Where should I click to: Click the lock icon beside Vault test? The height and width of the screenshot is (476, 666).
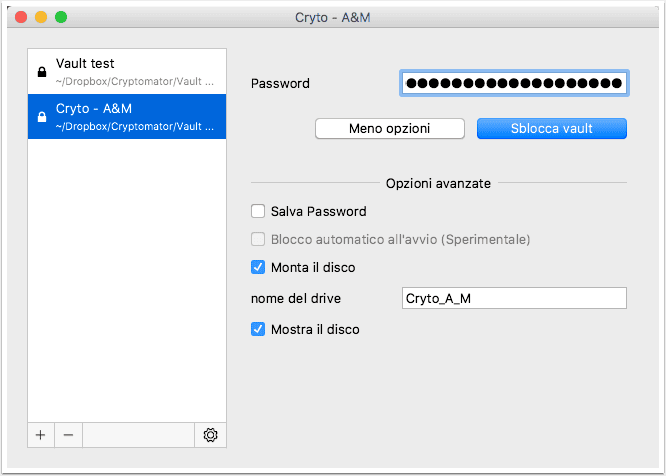click(42, 72)
